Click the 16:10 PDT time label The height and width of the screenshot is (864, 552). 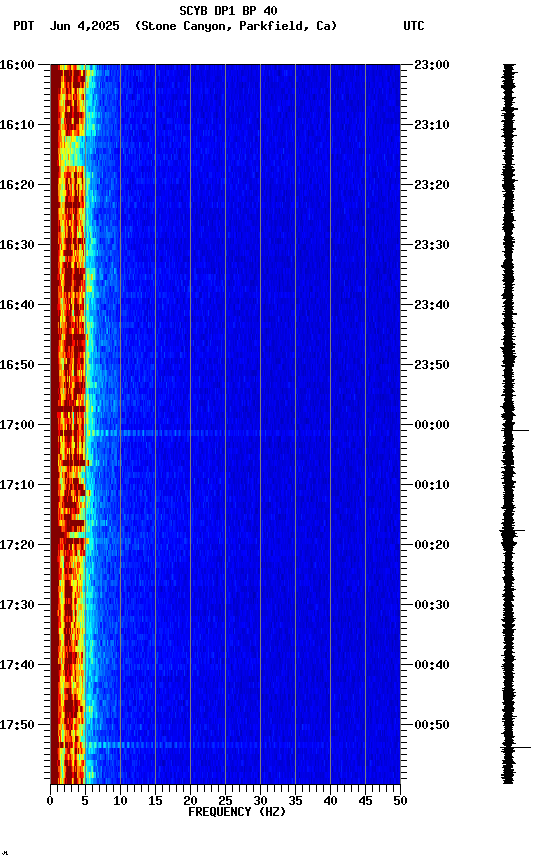coord(17,125)
